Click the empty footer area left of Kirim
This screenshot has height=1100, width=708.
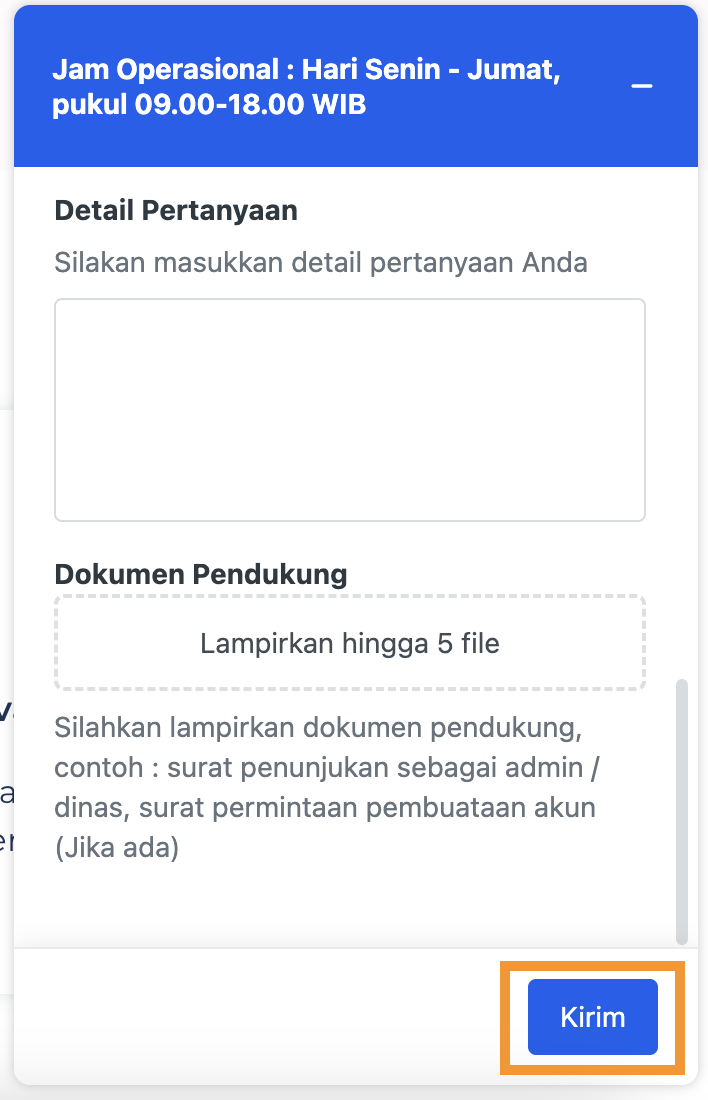[x=250, y=1016]
